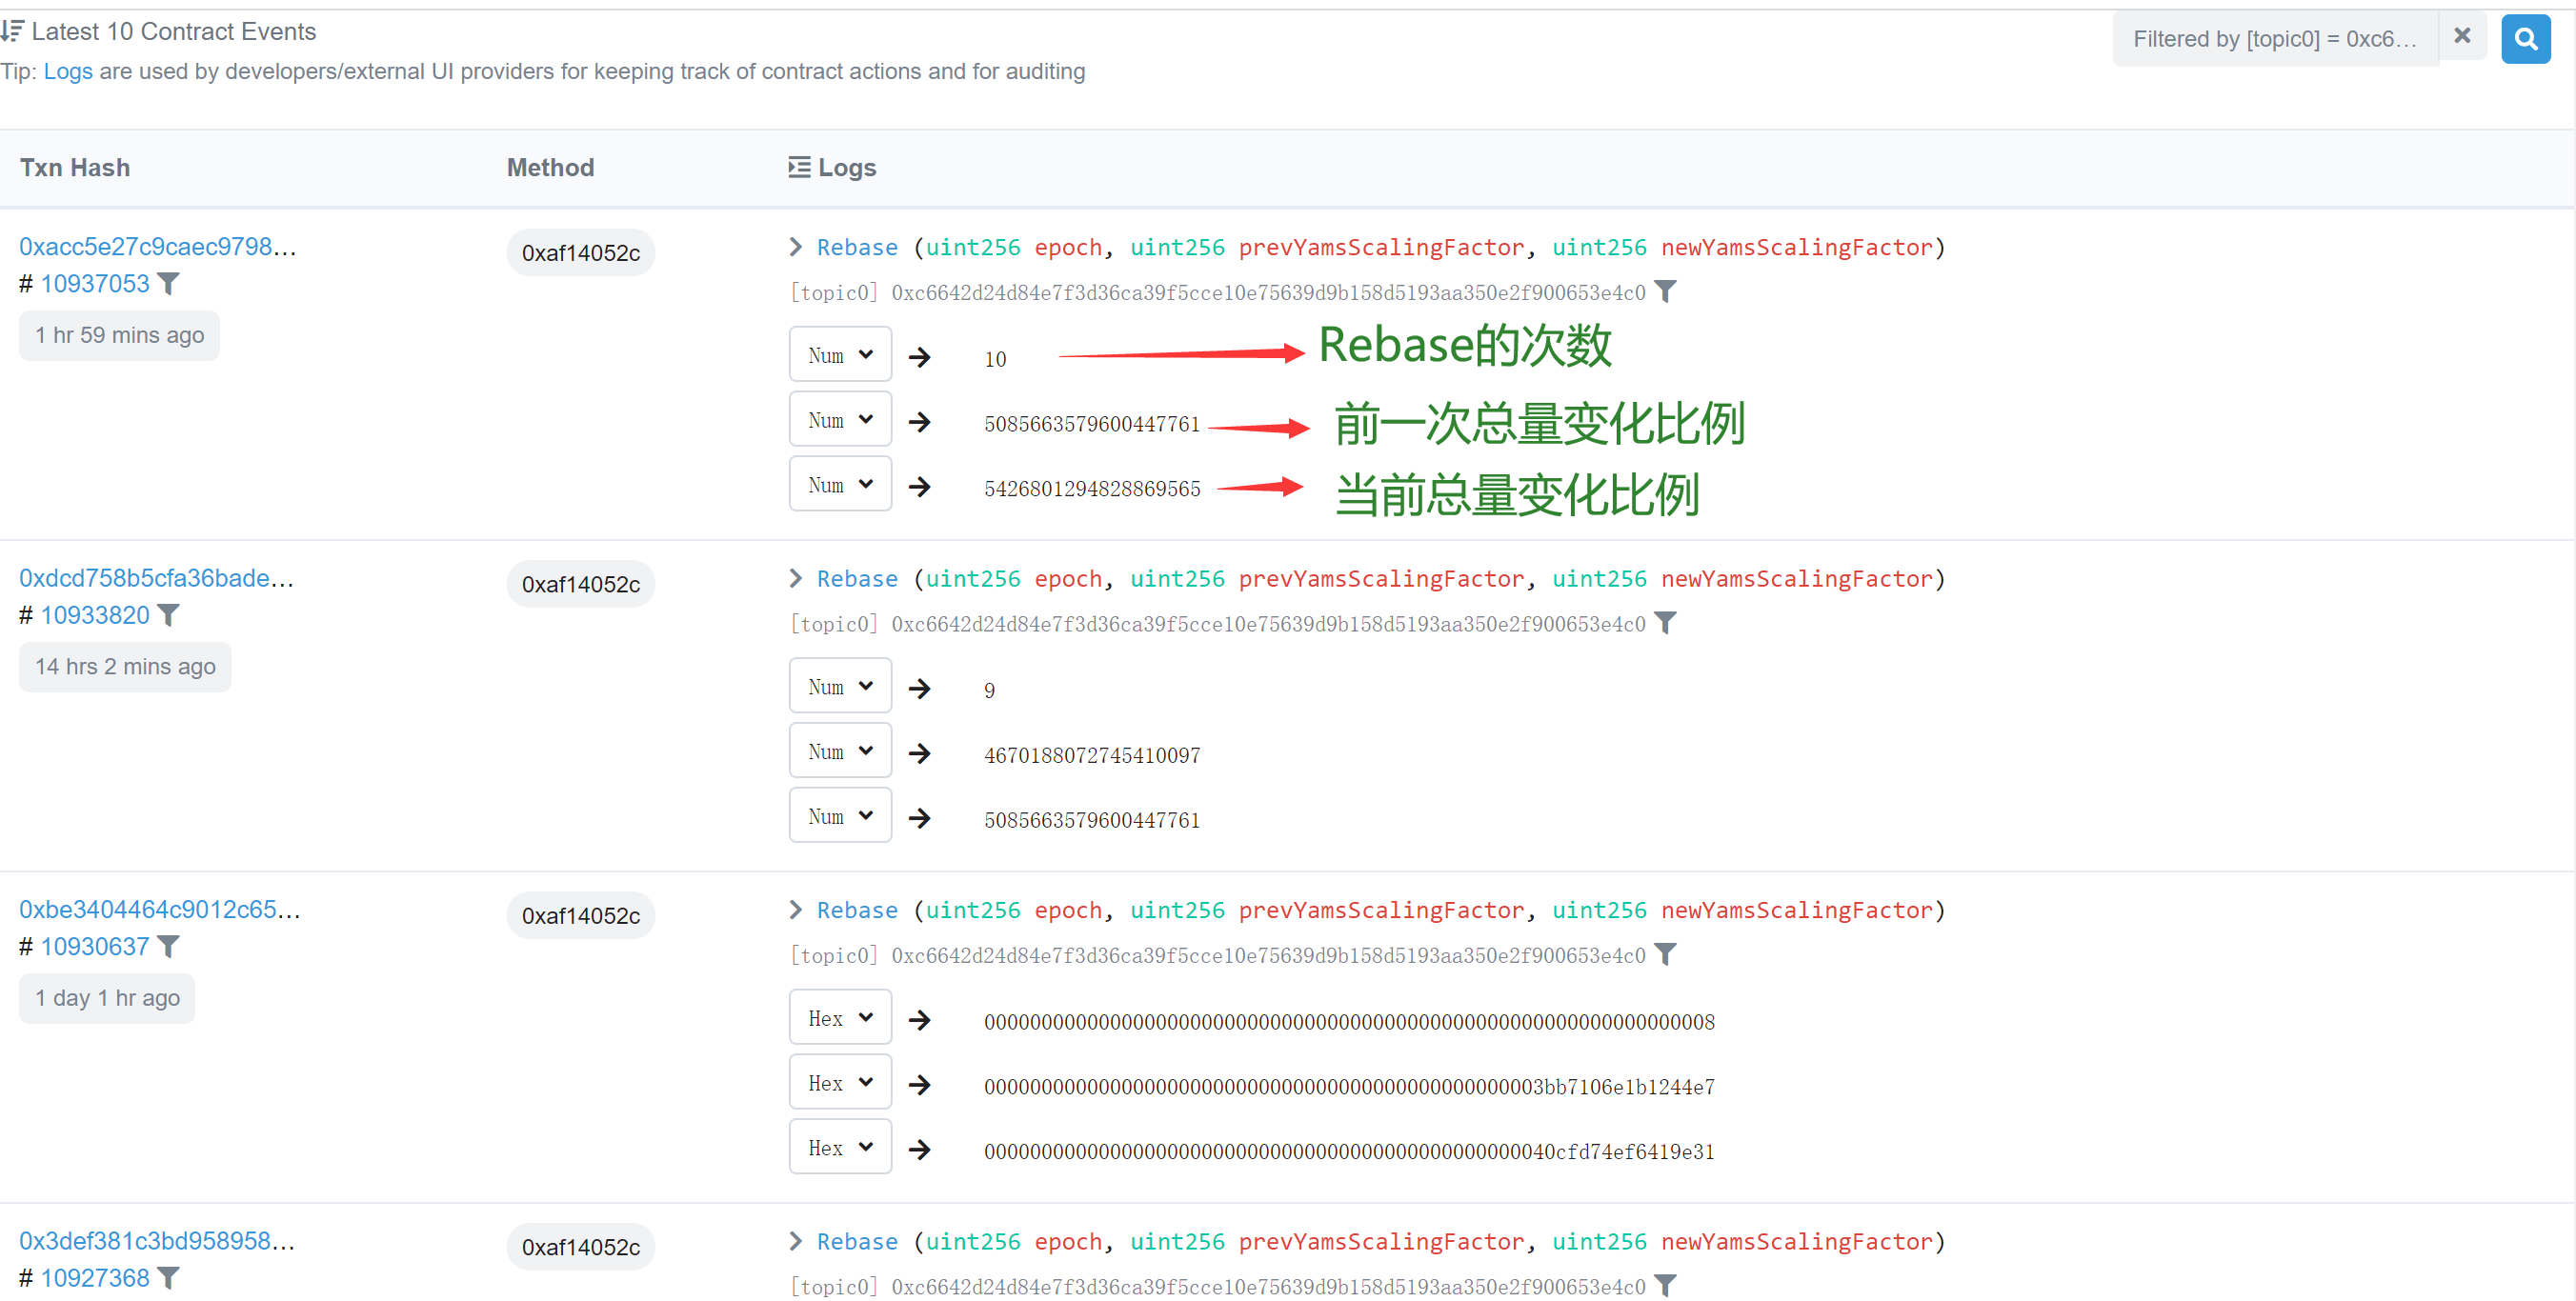The image size is (2576, 1301).
Task: Click filter icon next to block 10930637
Action: tap(169, 946)
